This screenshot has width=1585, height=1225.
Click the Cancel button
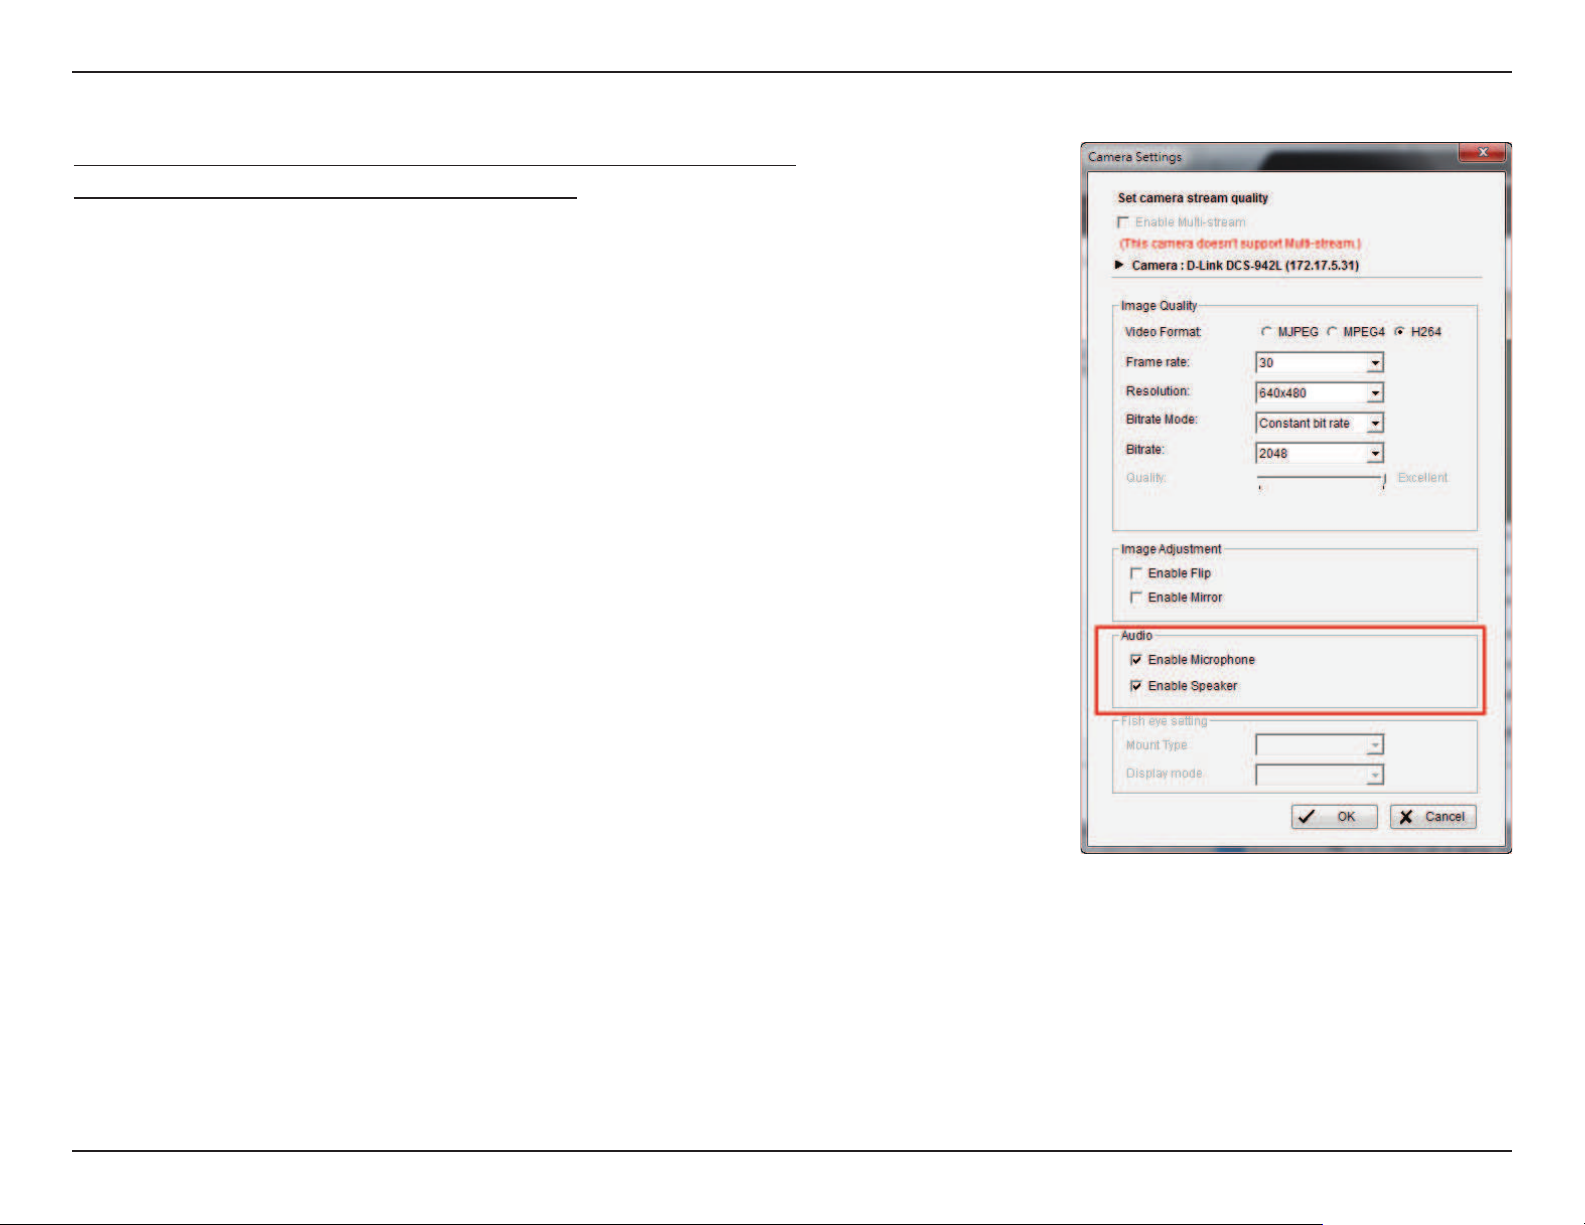(x=1433, y=817)
